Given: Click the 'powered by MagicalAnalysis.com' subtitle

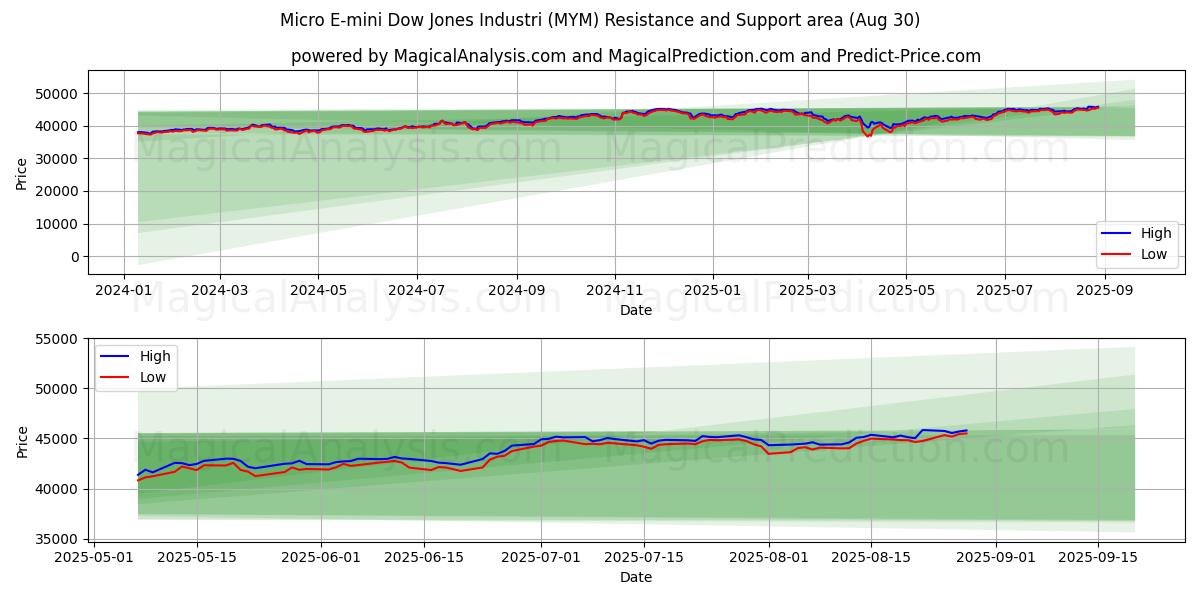Looking at the screenshot, I should pos(636,56).
